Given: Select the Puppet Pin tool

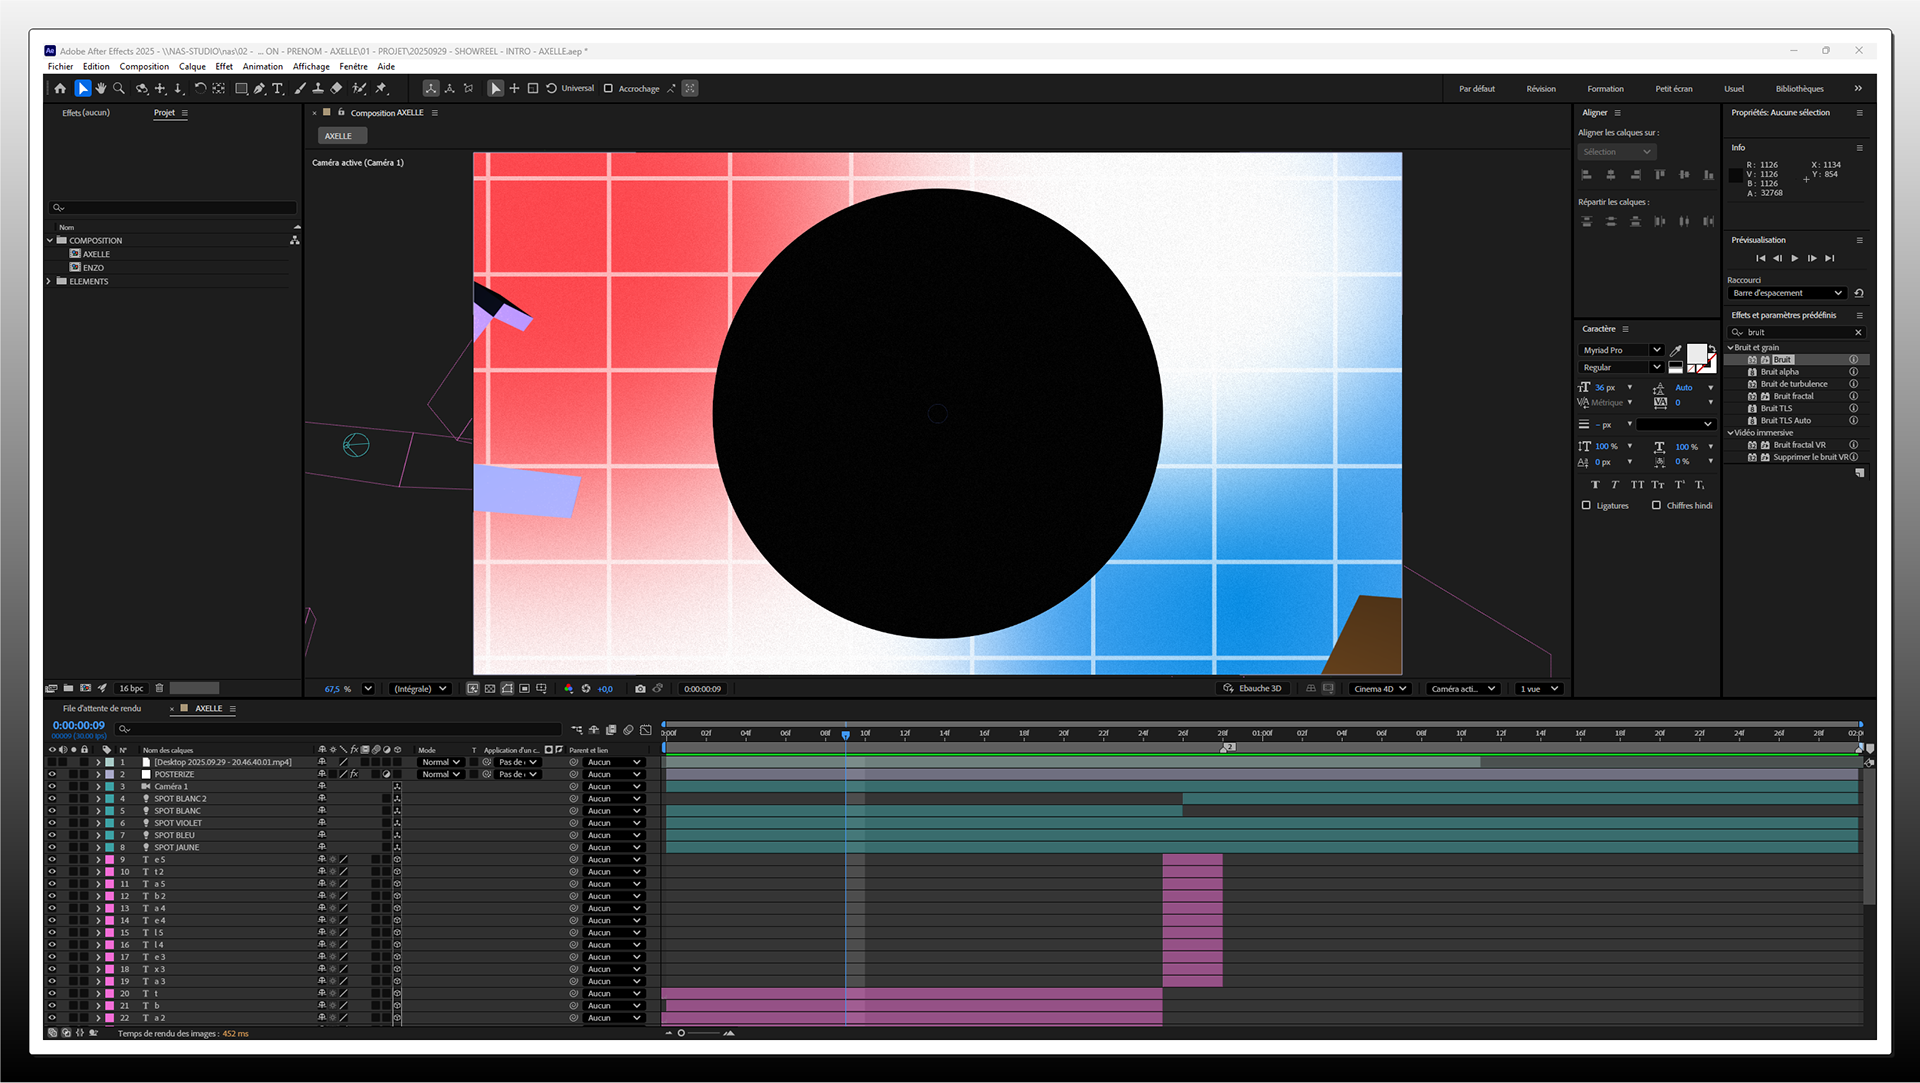Looking at the screenshot, I should tap(381, 88).
